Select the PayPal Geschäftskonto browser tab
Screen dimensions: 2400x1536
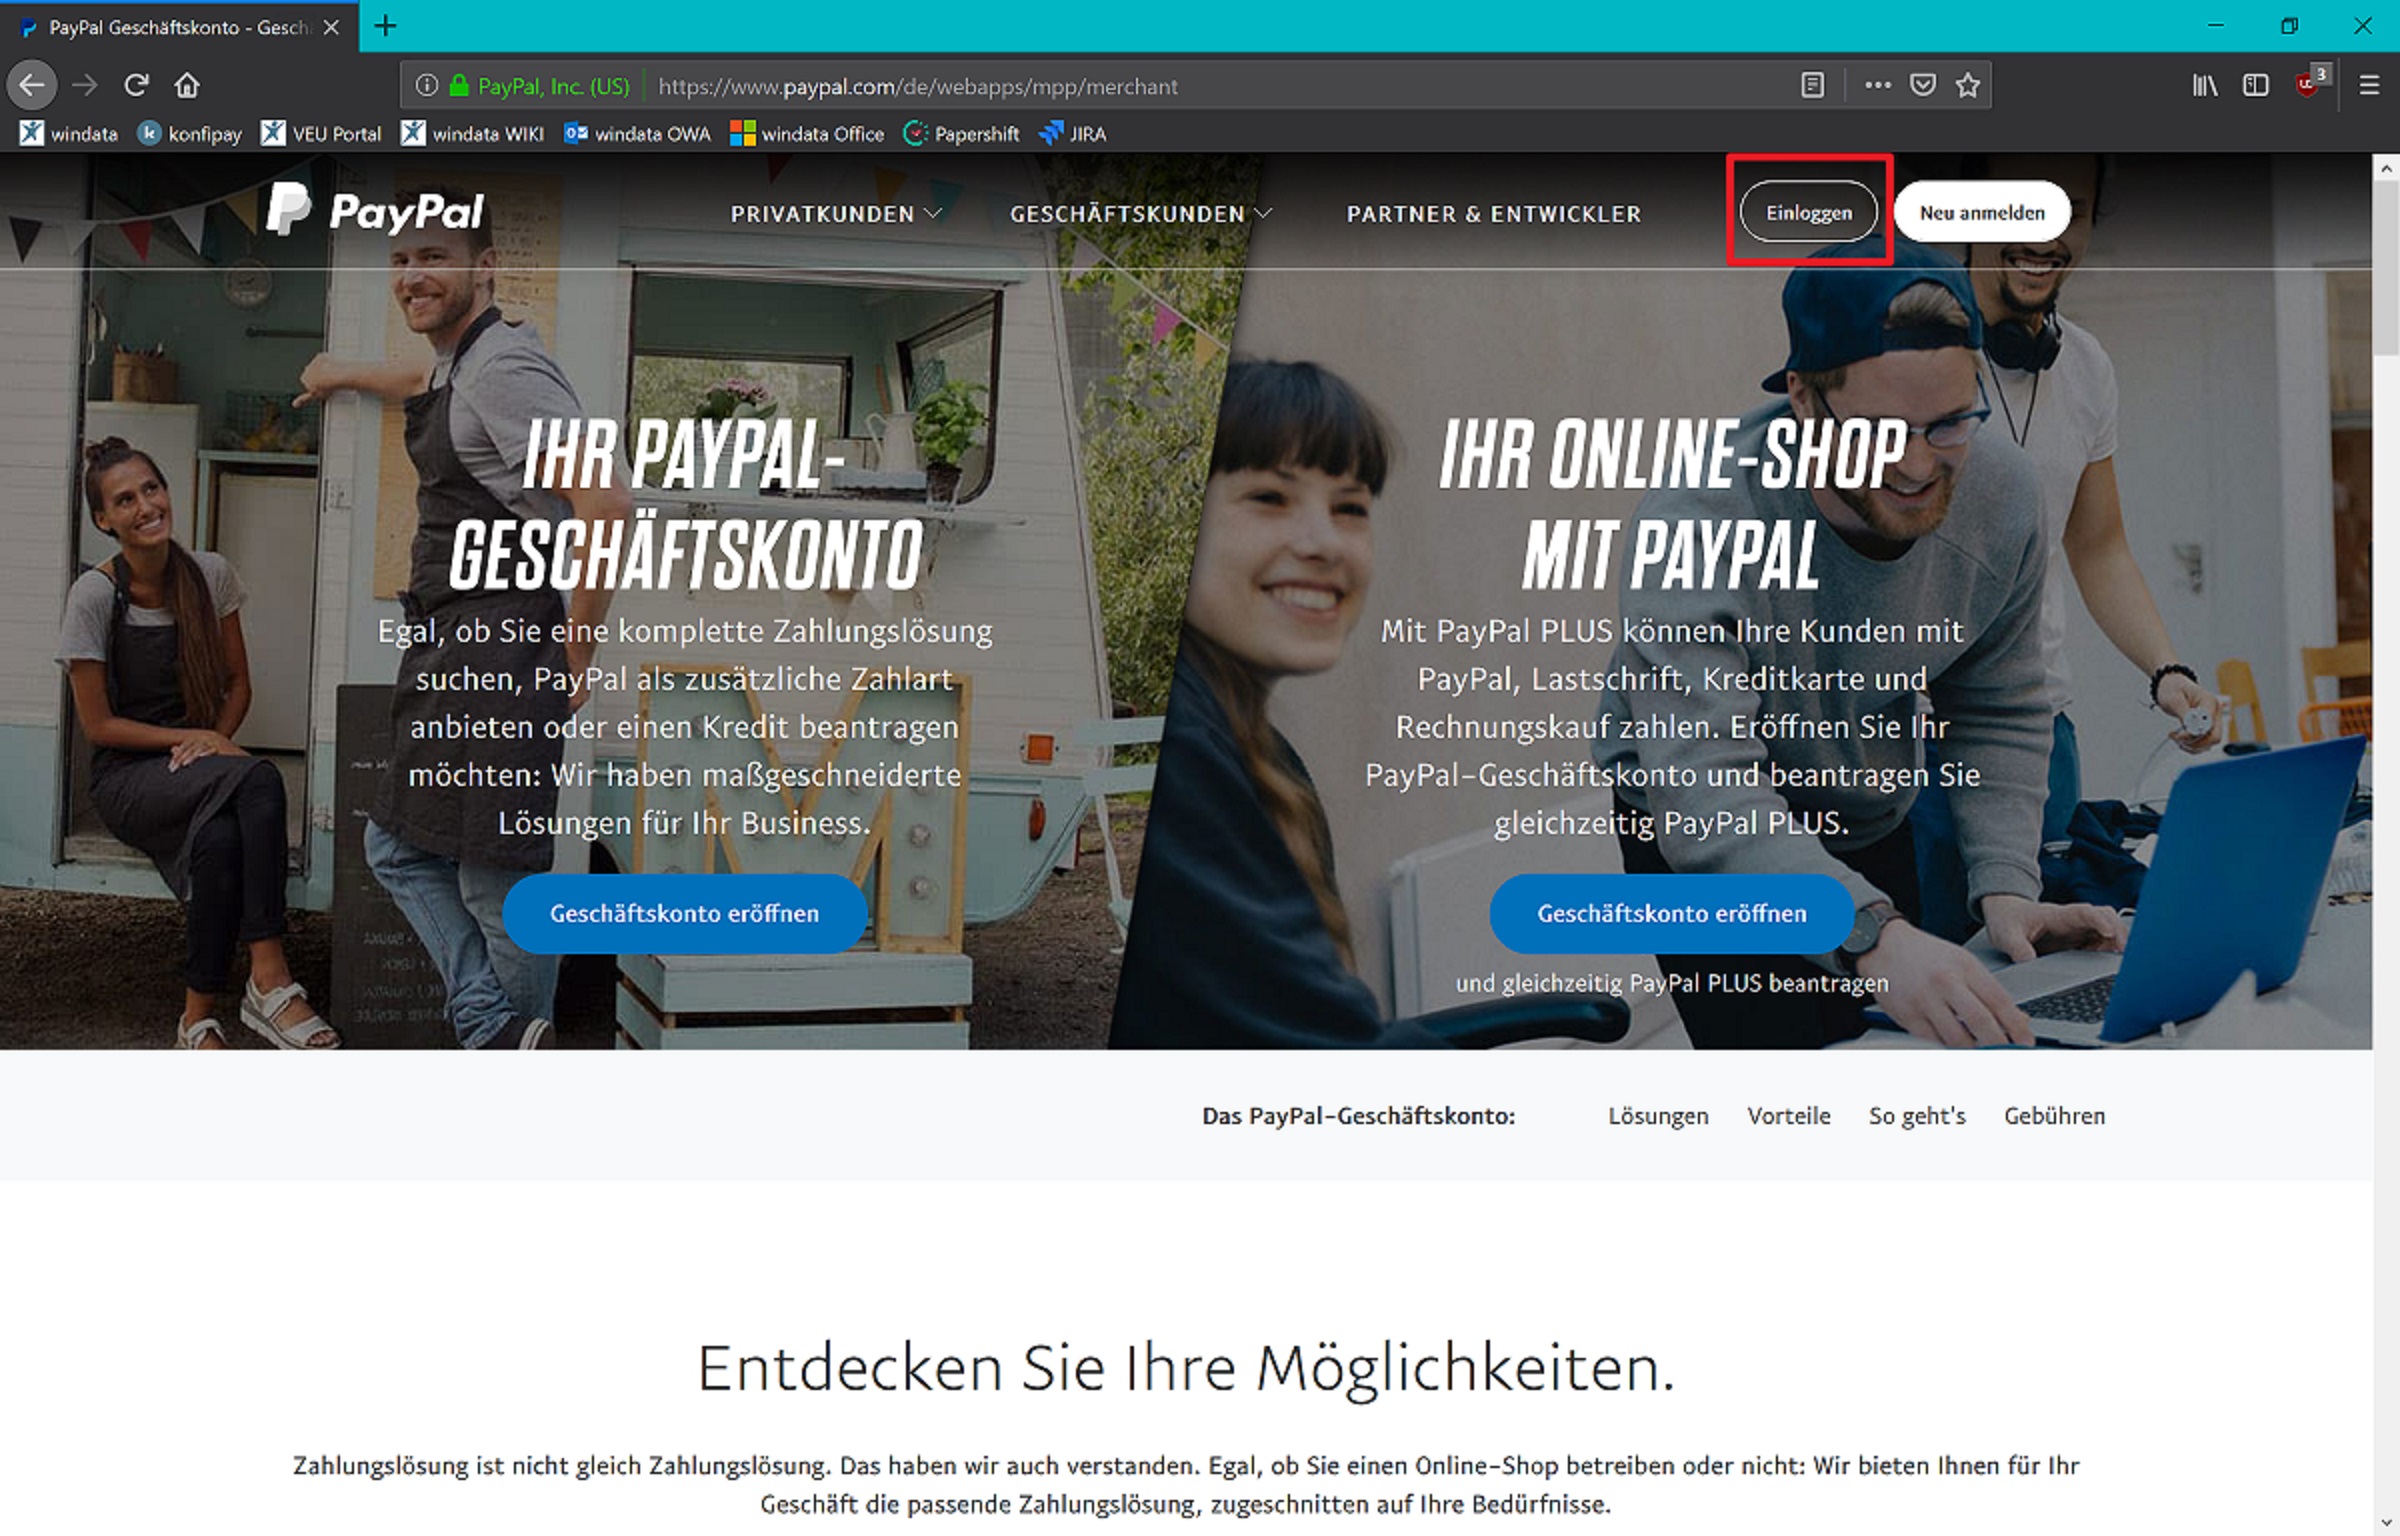pyautogui.click(x=180, y=27)
